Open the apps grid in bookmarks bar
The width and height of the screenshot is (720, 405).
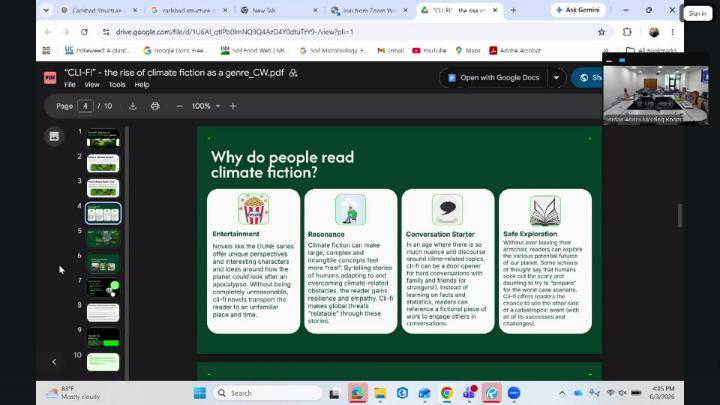click(46, 51)
